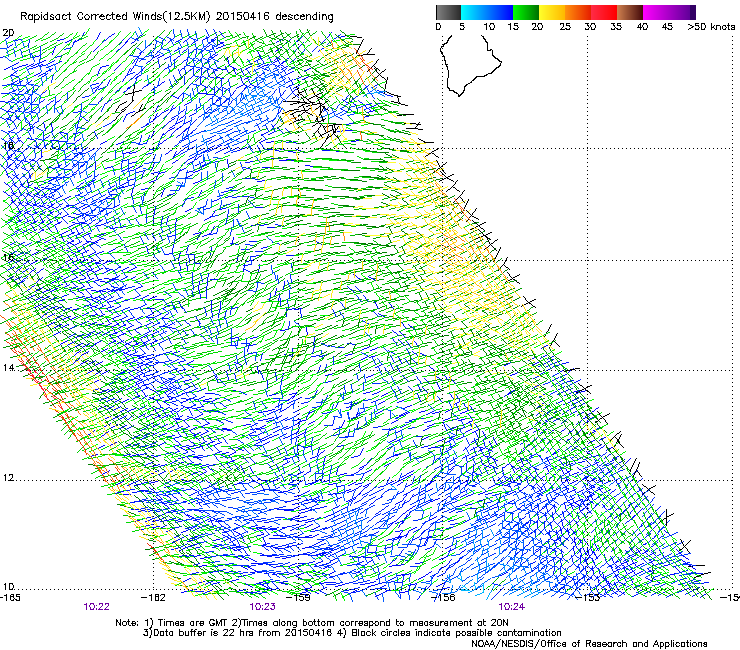The image size is (740, 650).
Task: Click the Rapidscat Corrected Winds title text
Action: tap(177, 17)
